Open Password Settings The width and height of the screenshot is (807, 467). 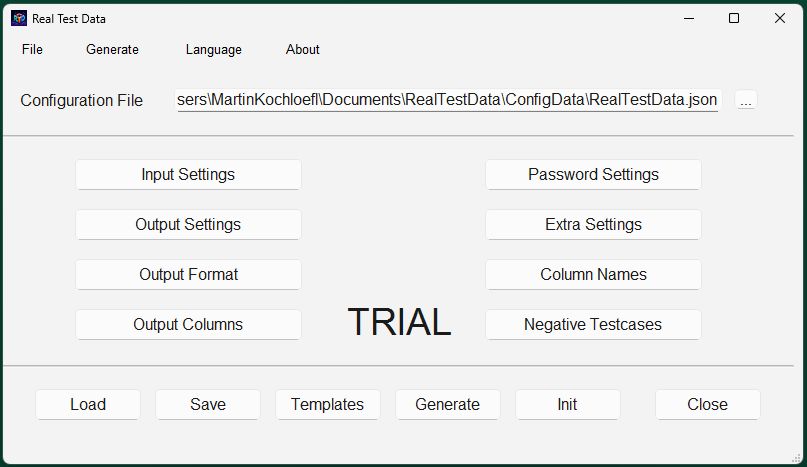(x=593, y=175)
